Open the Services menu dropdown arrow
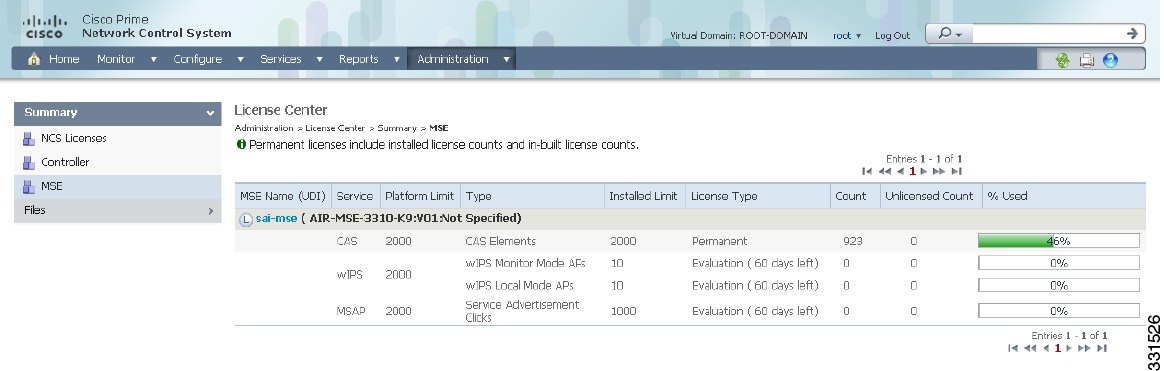 point(319,59)
